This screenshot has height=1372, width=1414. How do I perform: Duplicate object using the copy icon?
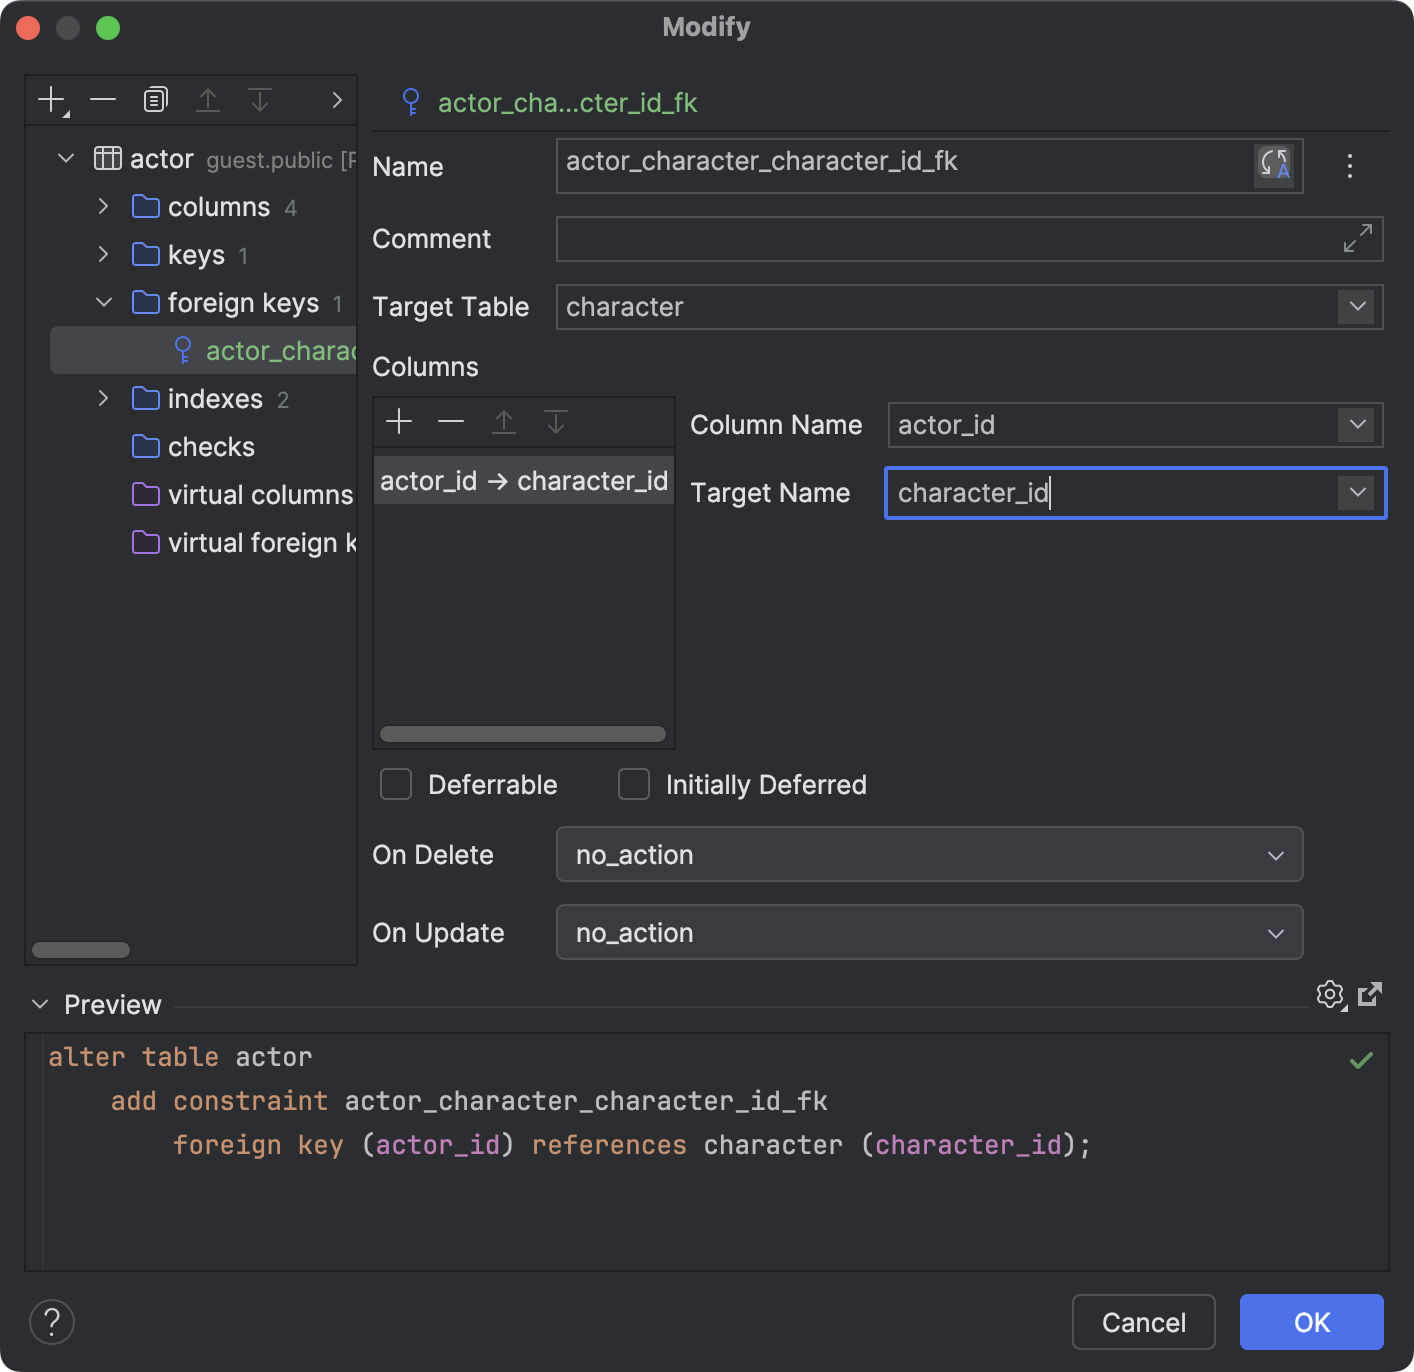pos(155,99)
